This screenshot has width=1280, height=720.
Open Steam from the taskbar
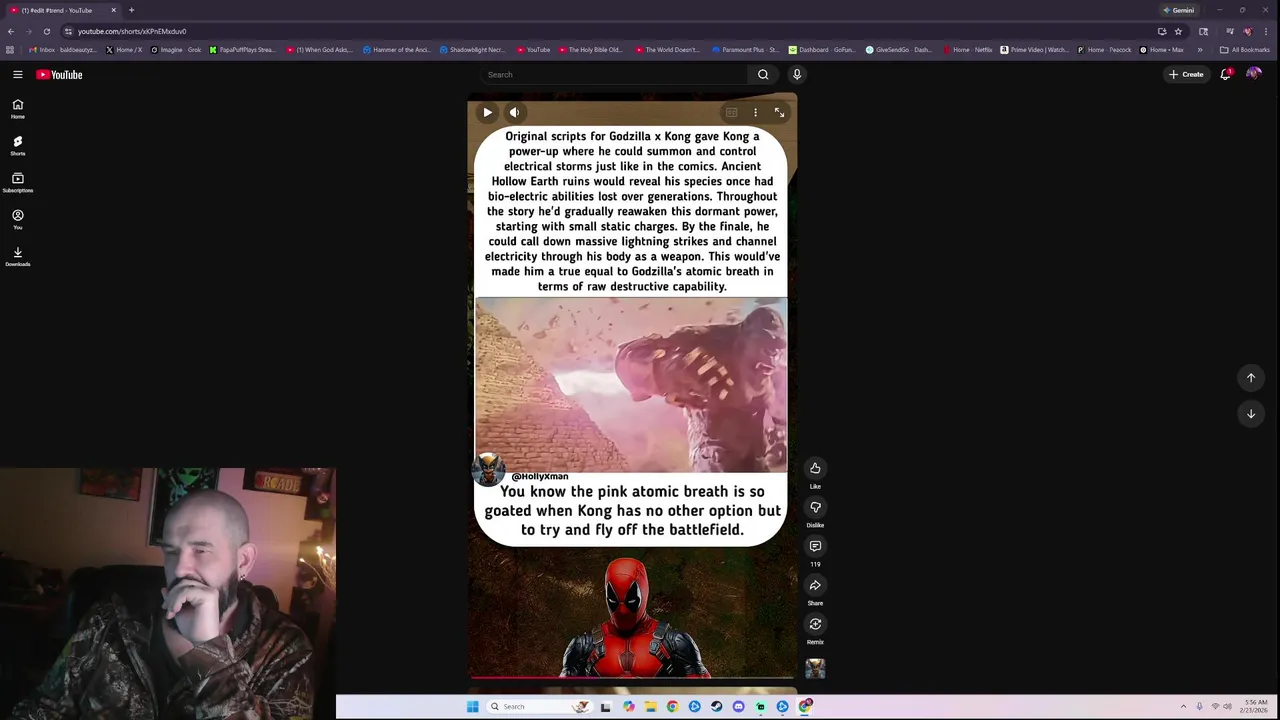click(716, 707)
